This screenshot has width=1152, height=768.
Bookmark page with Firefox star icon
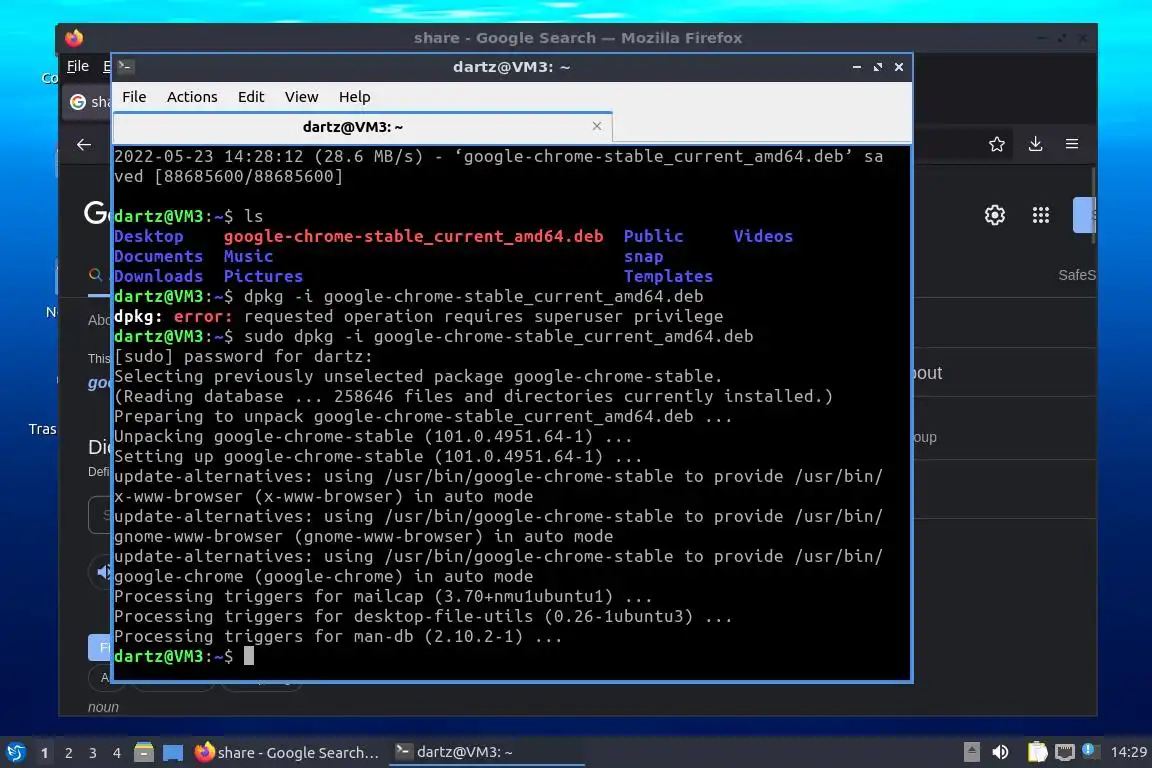[x=996, y=144]
